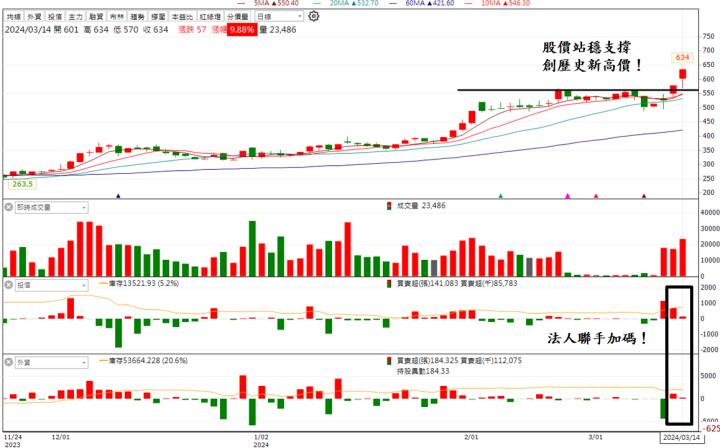The width and height of the screenshot is (720, 448).
Task: Click the 低 570 low price value
Action: point(126,30)
